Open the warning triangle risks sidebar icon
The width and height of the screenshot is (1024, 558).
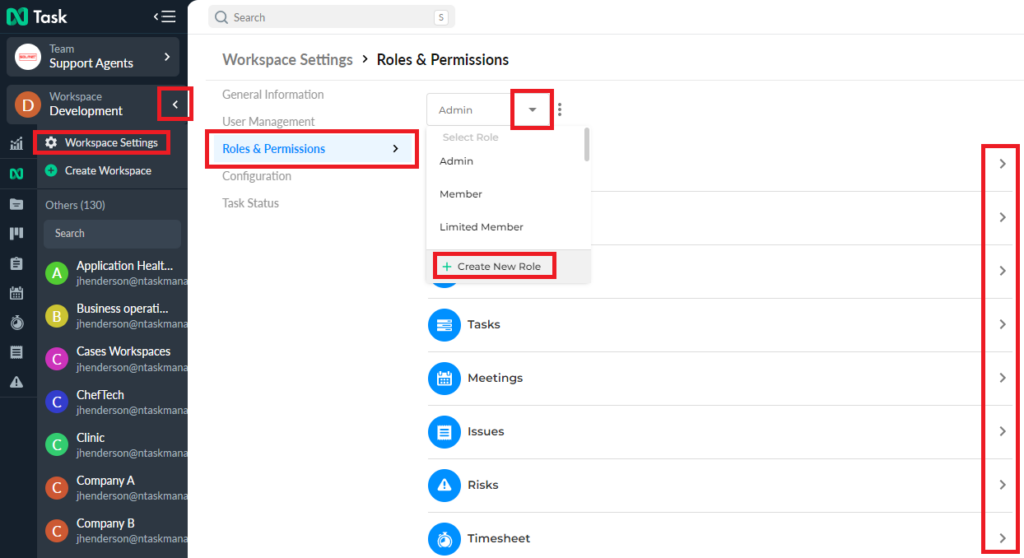pos(16,382)
